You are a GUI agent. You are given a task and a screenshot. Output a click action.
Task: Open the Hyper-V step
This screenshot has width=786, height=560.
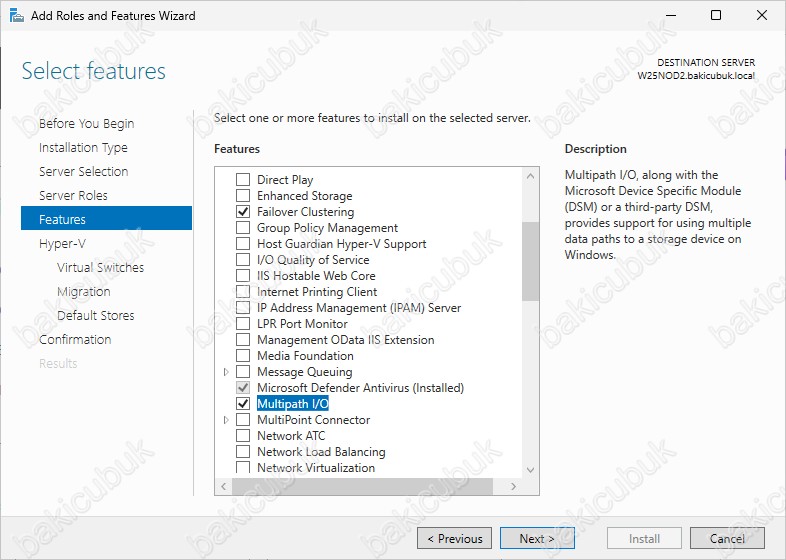click(x=62, y=244)
